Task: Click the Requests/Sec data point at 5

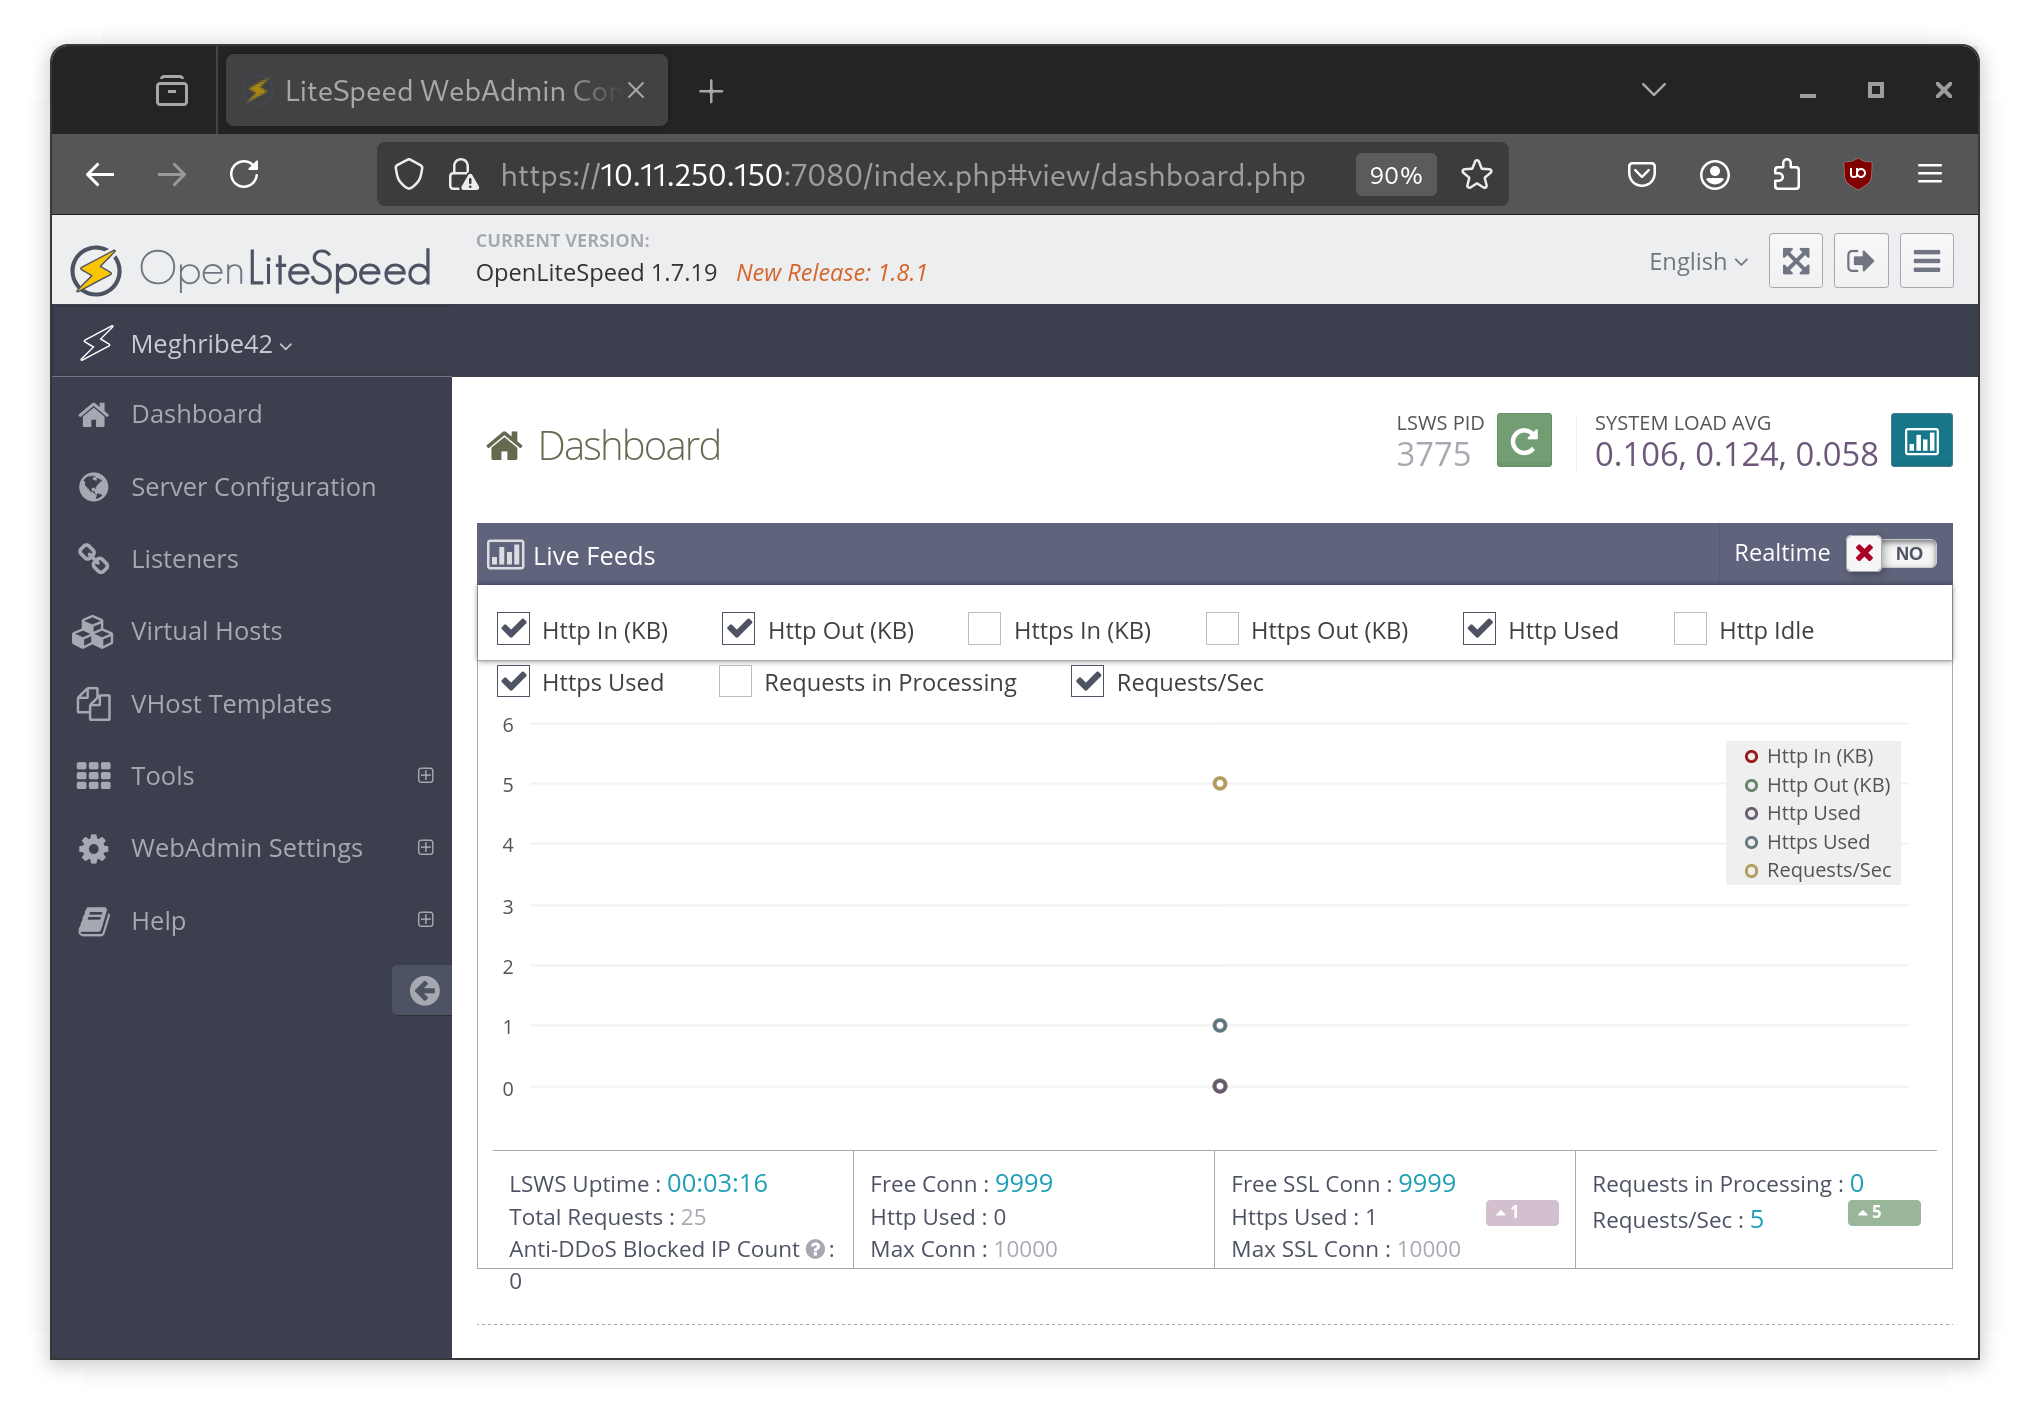Action: [x=1220, y=783]
